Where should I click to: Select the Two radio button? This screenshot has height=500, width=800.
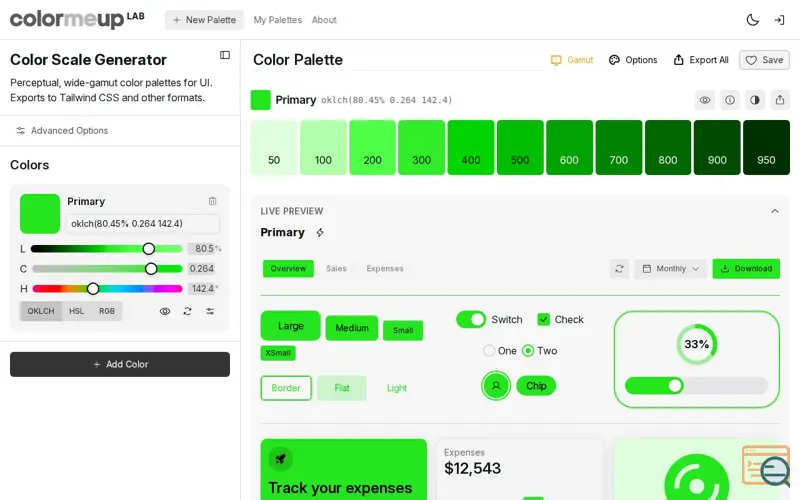(528, 351)
